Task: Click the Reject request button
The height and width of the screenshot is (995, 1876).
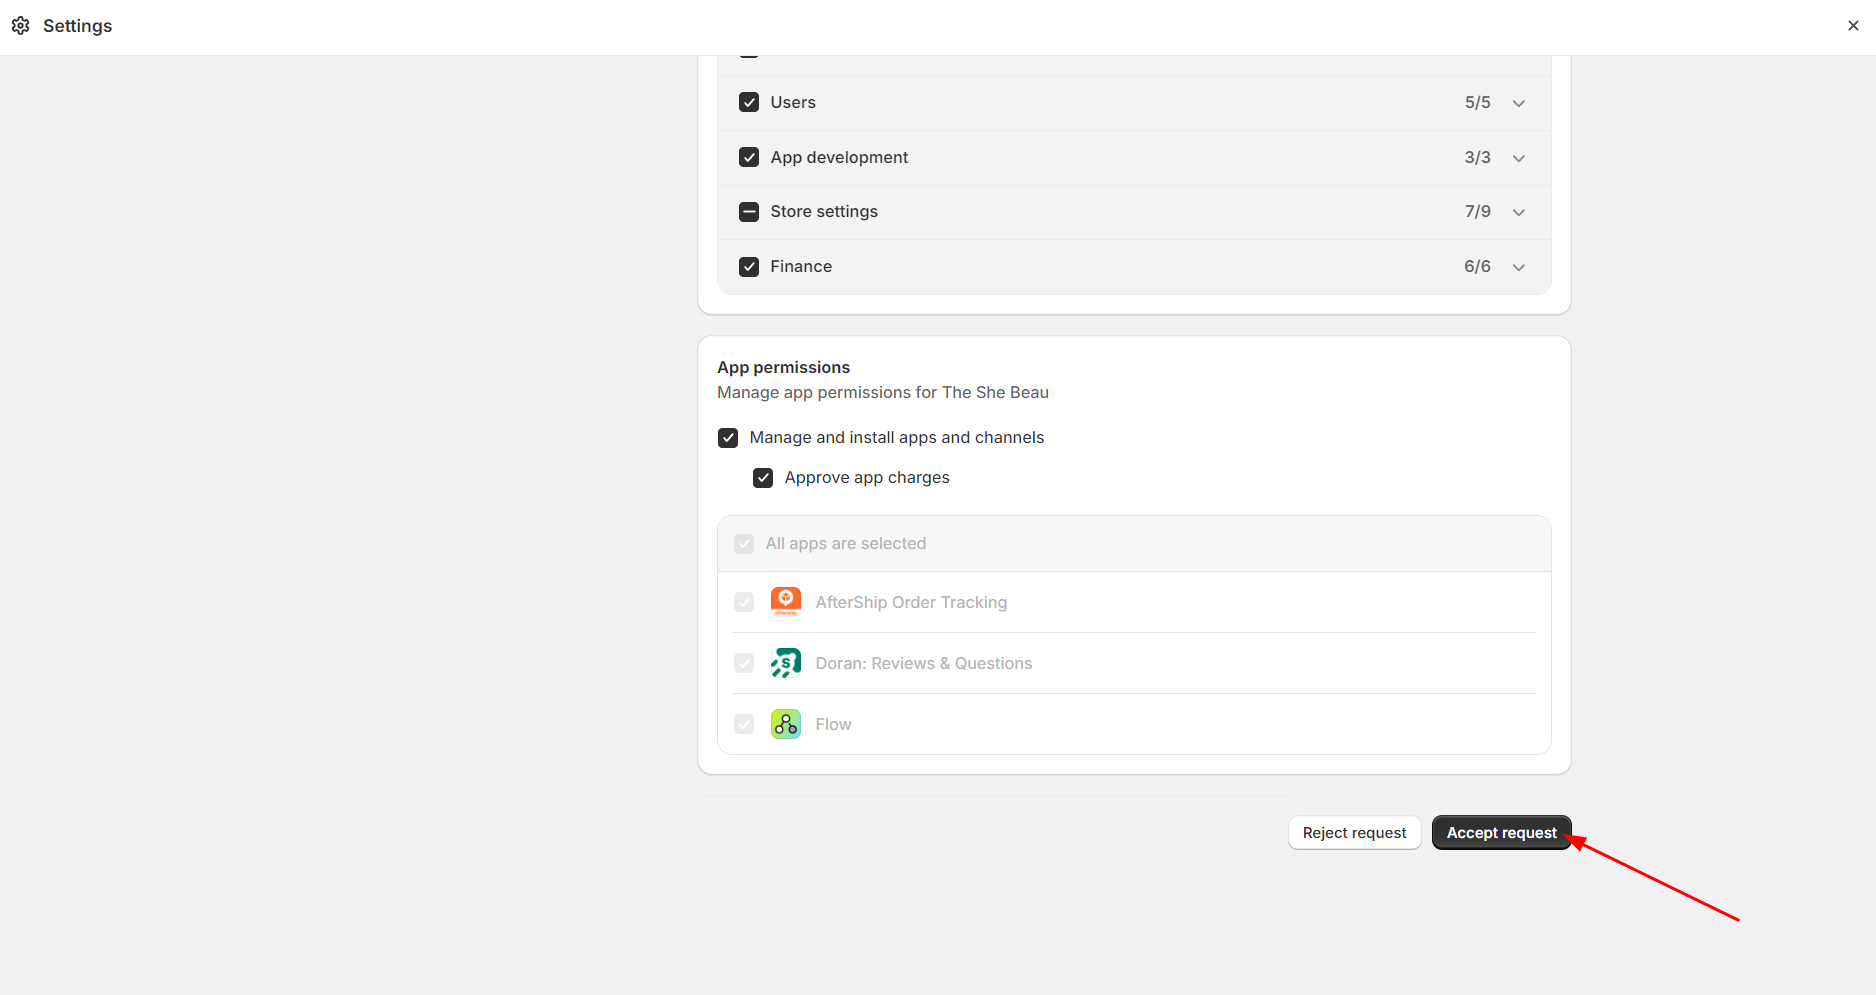Action: coord(1354,833)
